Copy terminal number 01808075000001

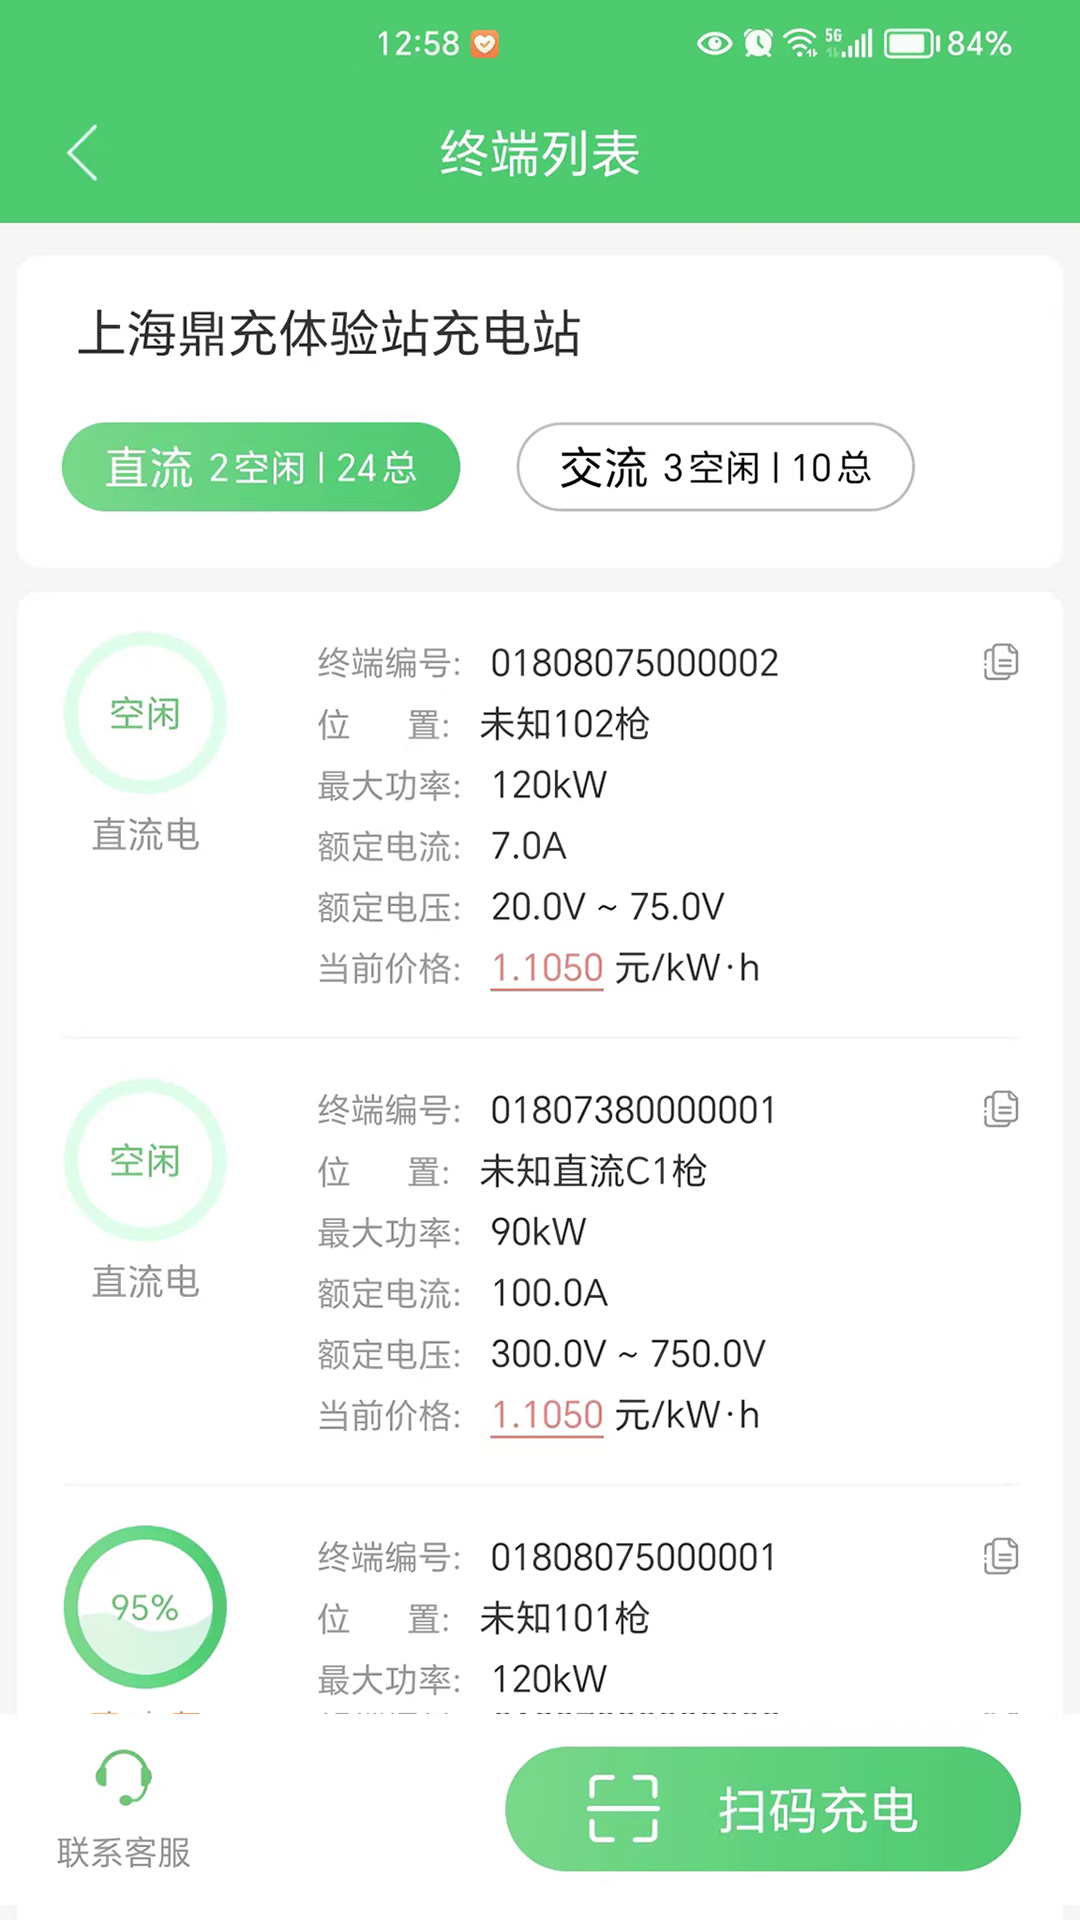pyautogui.click(x=1000, y=1556)
